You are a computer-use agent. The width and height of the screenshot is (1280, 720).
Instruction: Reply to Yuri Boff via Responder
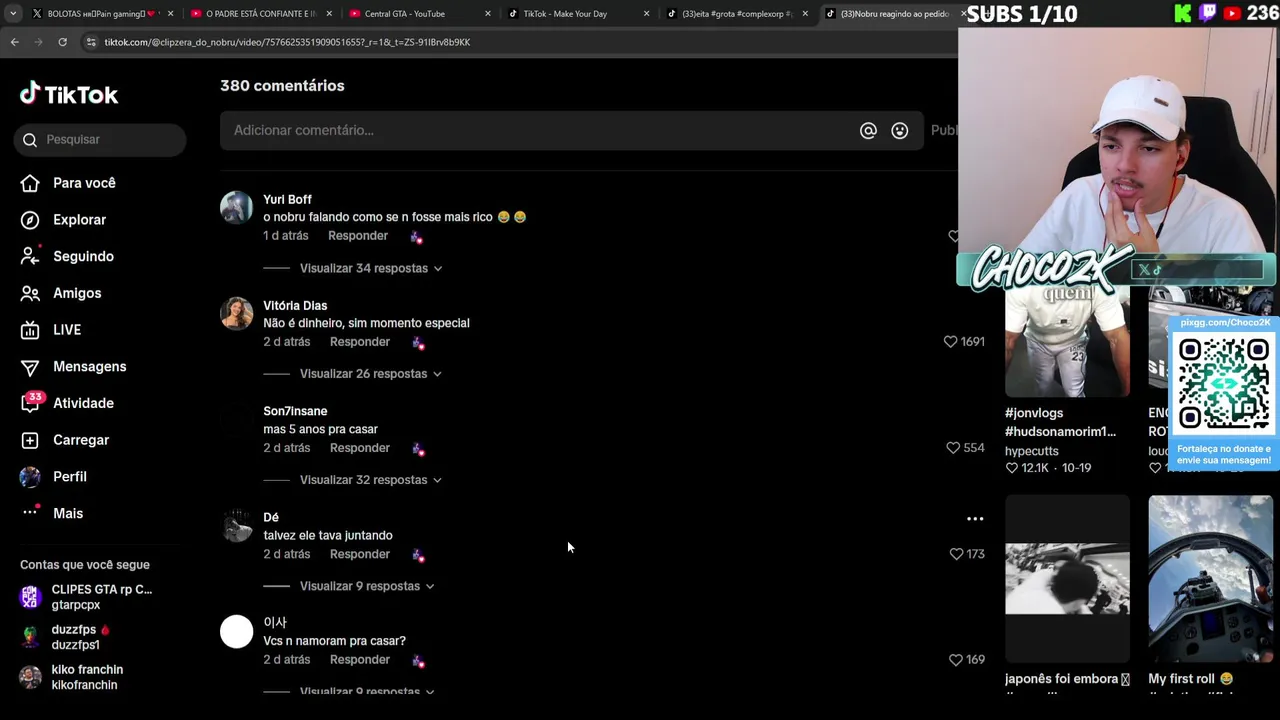[x=358, y=236]
